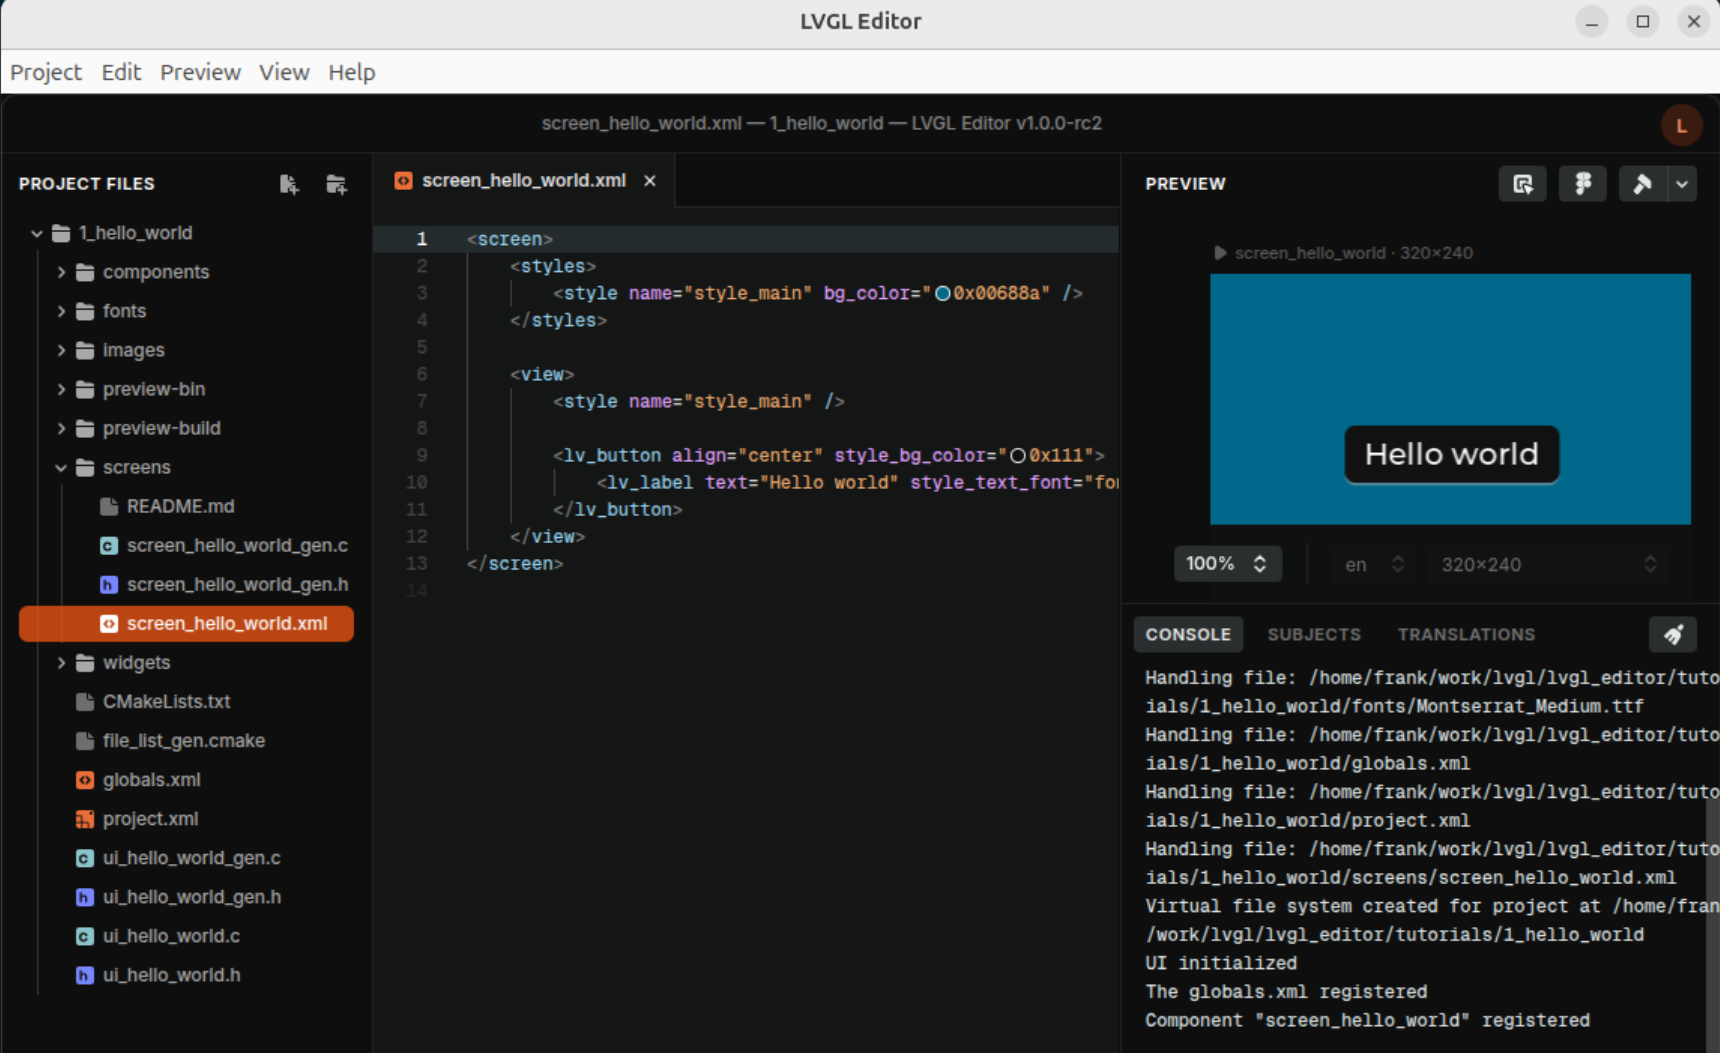Click the user avatar 'L' icon
The height and width of the screenshot is (1053, 1720).
pyautogui.click(x=1681, y=126)
